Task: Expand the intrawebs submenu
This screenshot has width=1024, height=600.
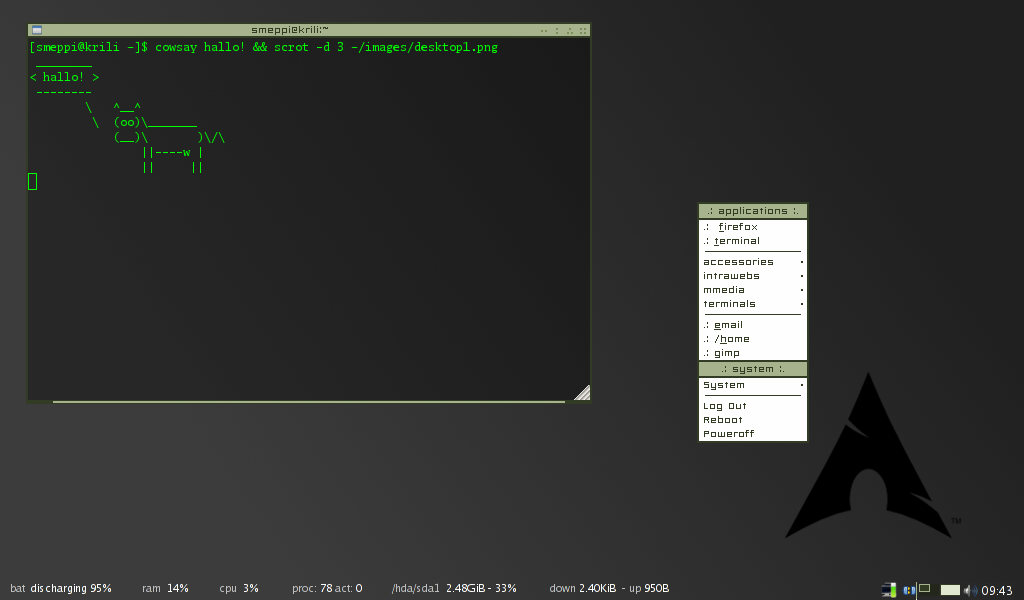Action: tap(752, 276)
